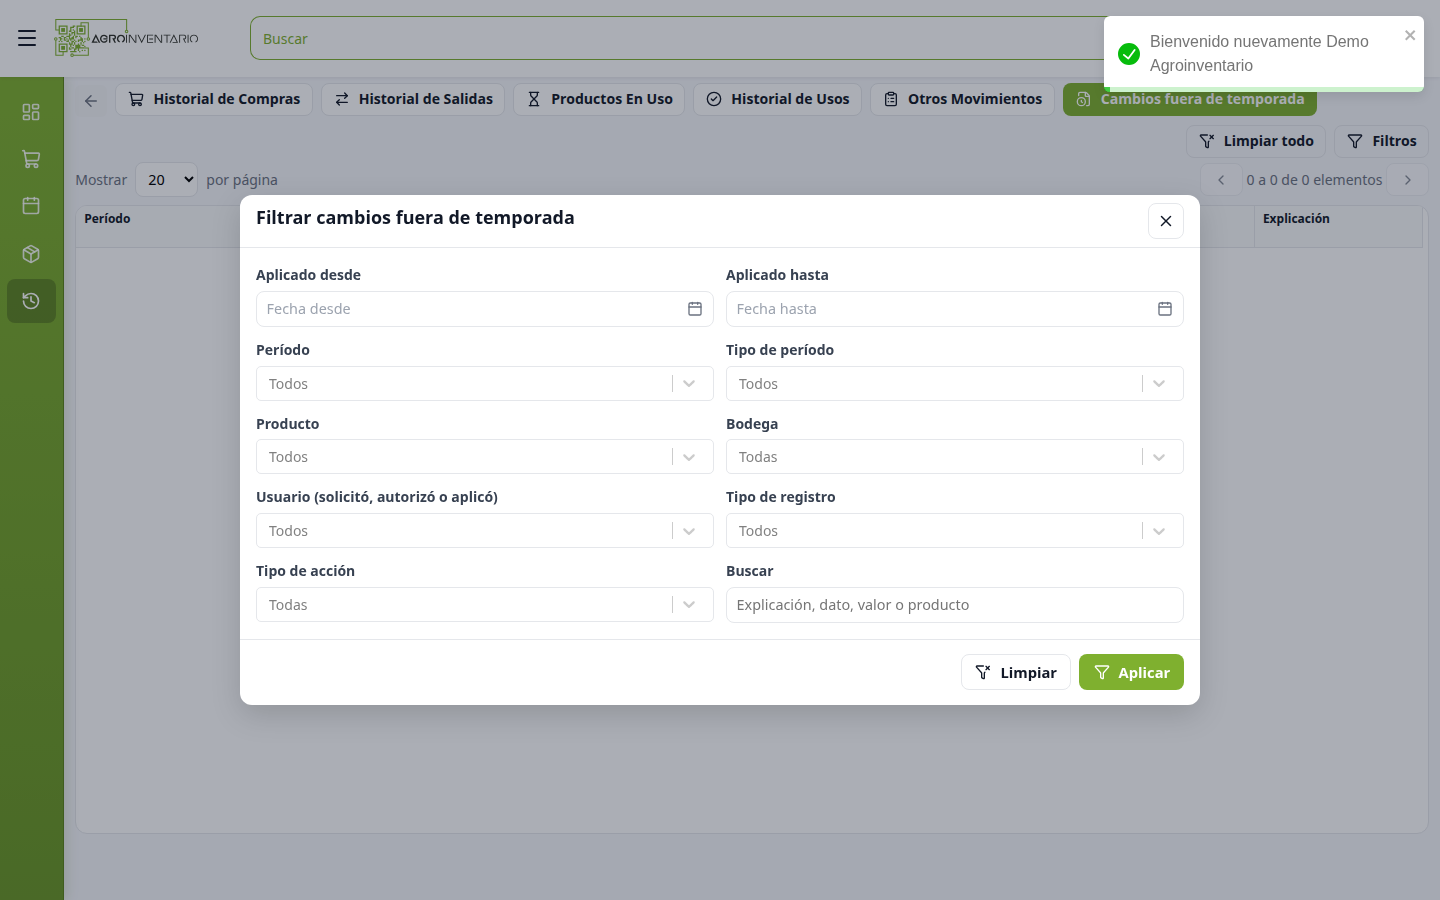The height and width of the screenshot is (900, 1440).
Task: Close the filter dialog with X
Action: click(1166, 221)
